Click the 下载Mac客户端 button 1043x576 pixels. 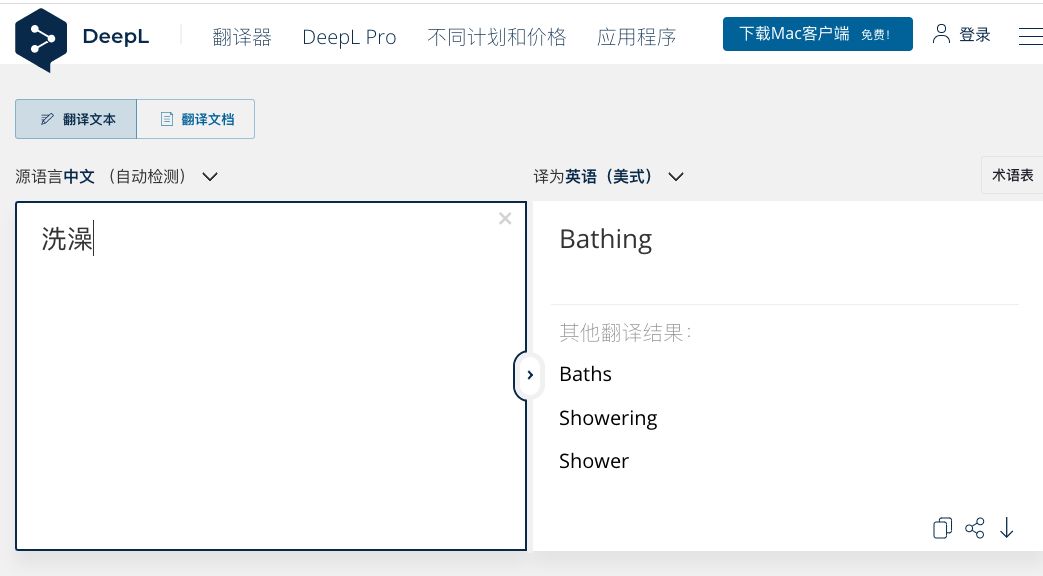pyautogui.click(x=817, y=34)
